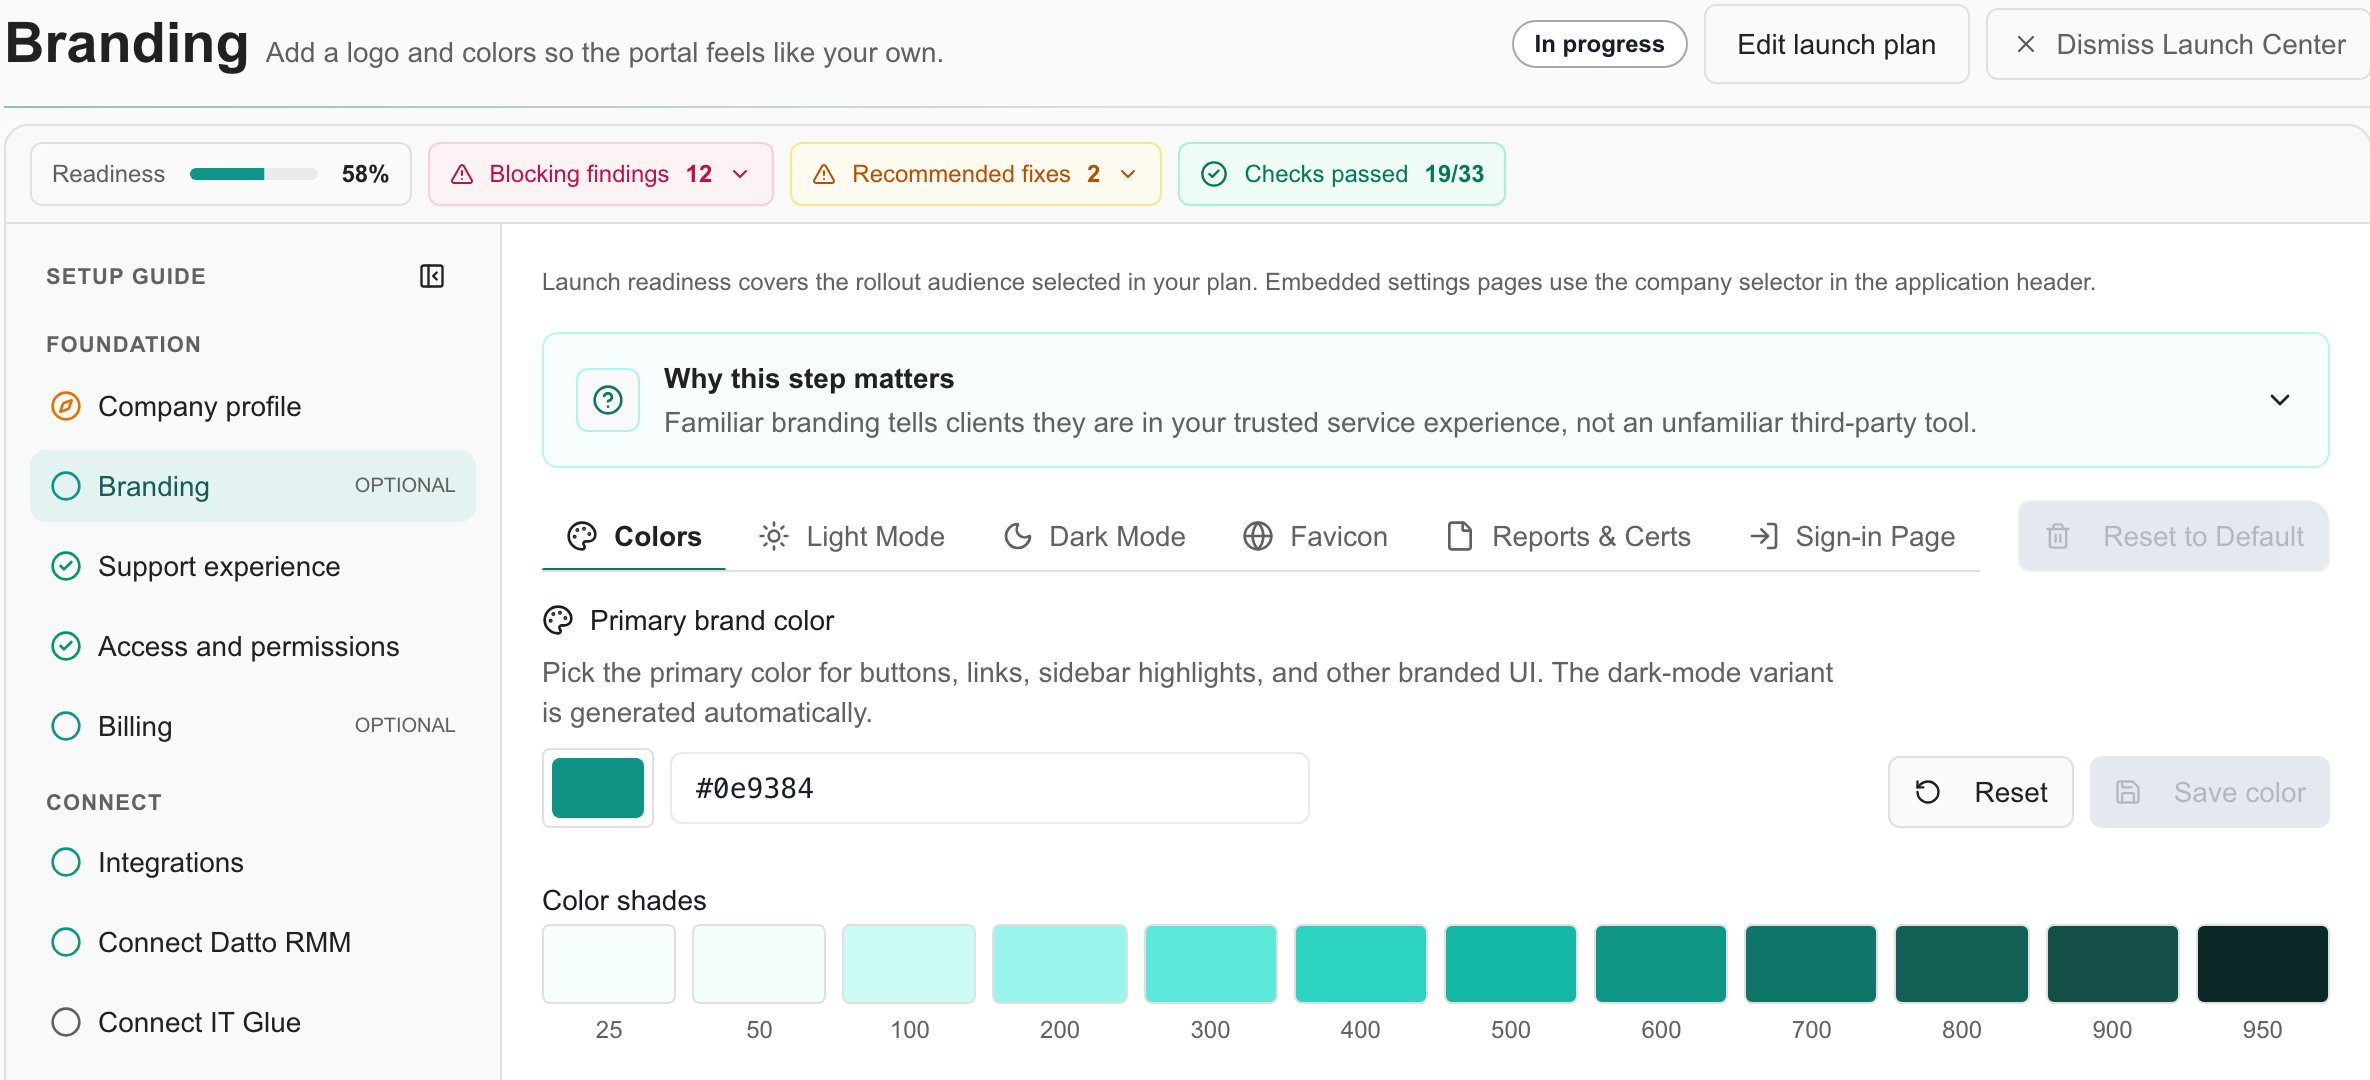Open Access and permissions setup step
This screenshot has height=1080, width=2370.
pos(253,646)
